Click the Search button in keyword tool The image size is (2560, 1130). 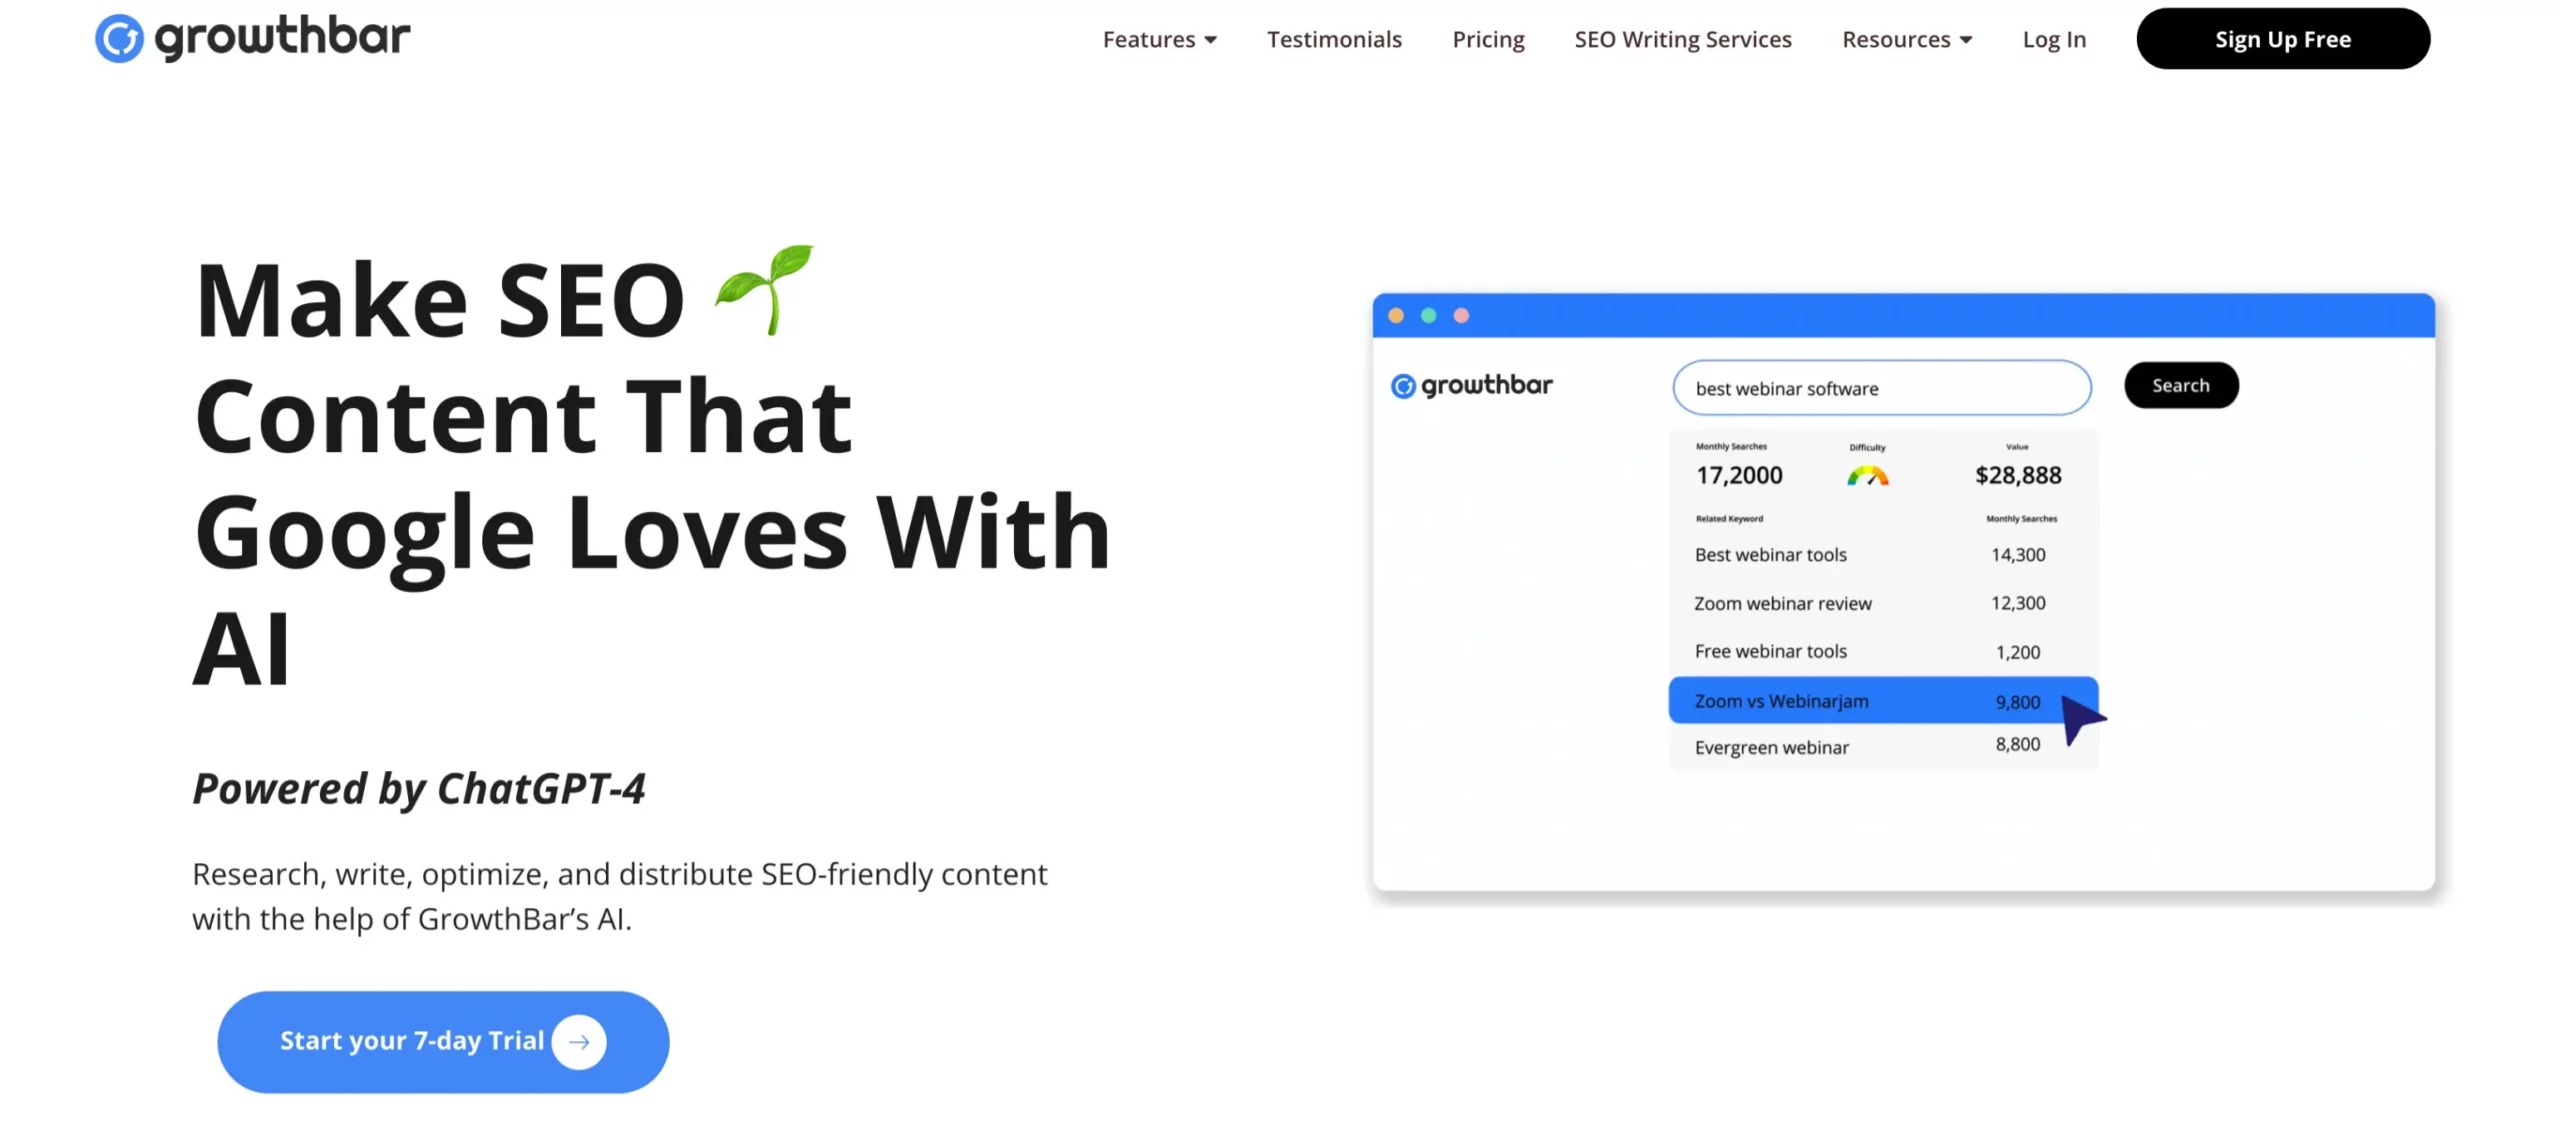pos(2181,384)
